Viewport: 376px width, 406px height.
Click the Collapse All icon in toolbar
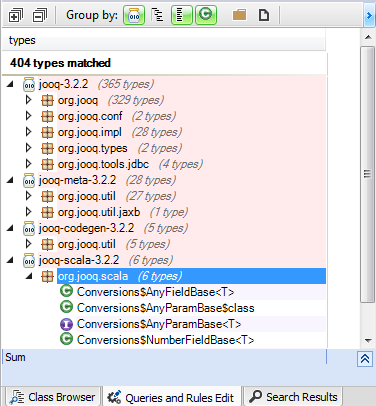[x=40, y=15]
